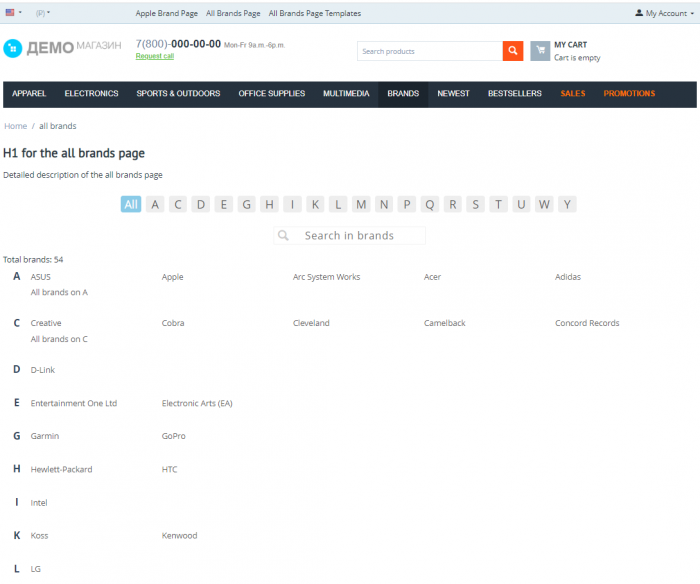Filter brands by letter A button

155,204
